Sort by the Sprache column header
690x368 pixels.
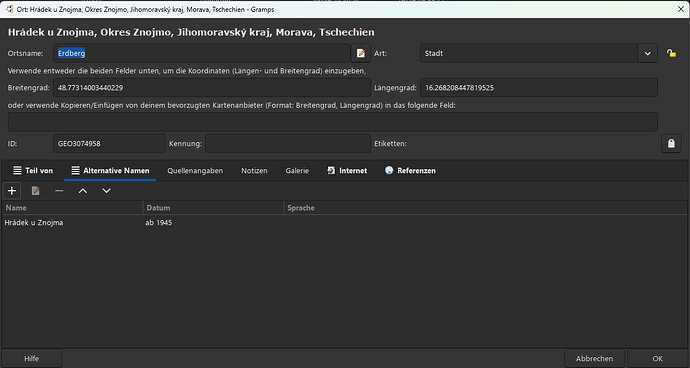click(486, 208)
